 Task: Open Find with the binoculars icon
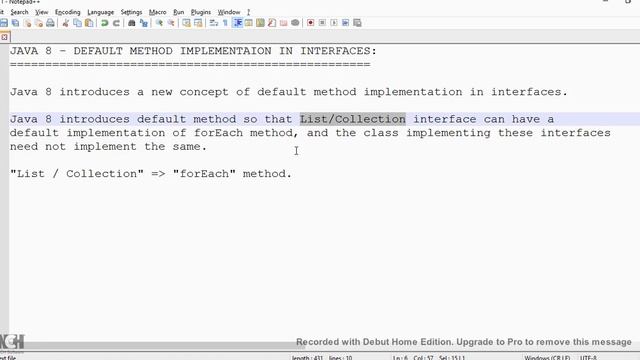click(131, 23)
